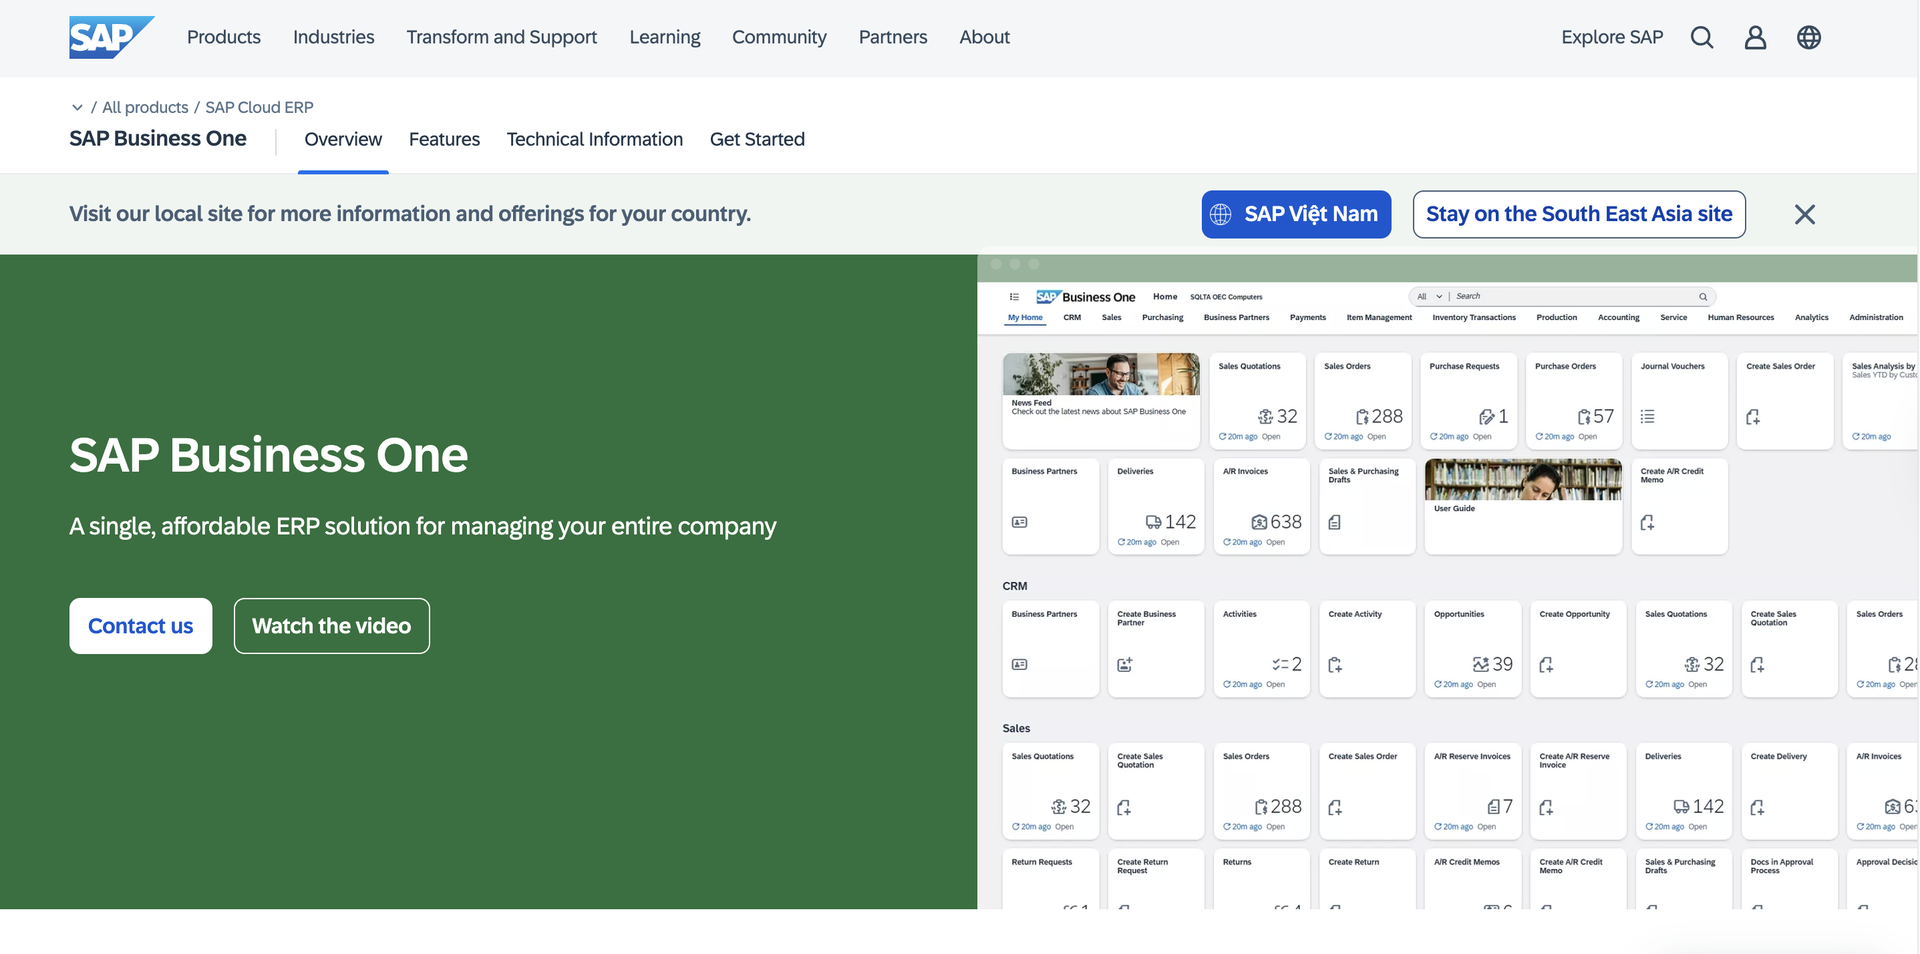The height and width of the screenshot is (954, 1920).
Task: Choose Stay on the South East Asia site
Action: [1578, 215]
